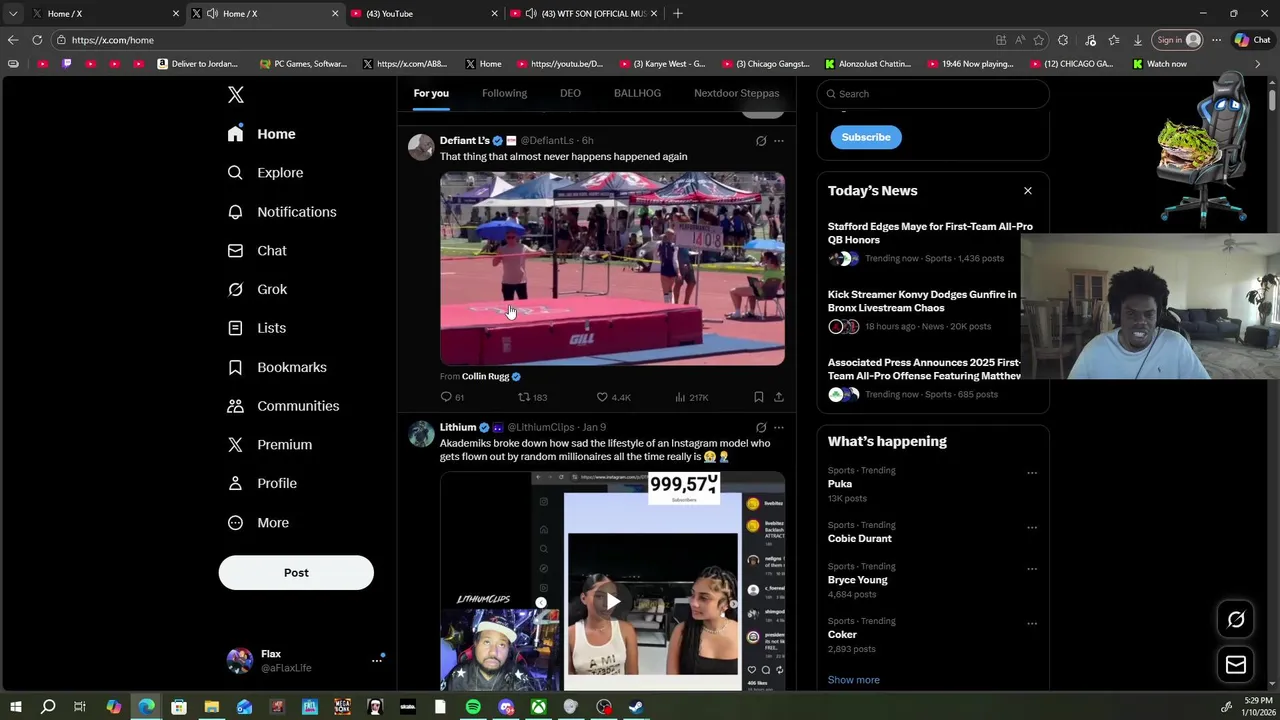The width and height of the screenshot is (1280, 720).
Task: Play the track field video in Defiant L's post
Action: click(612, 269)
